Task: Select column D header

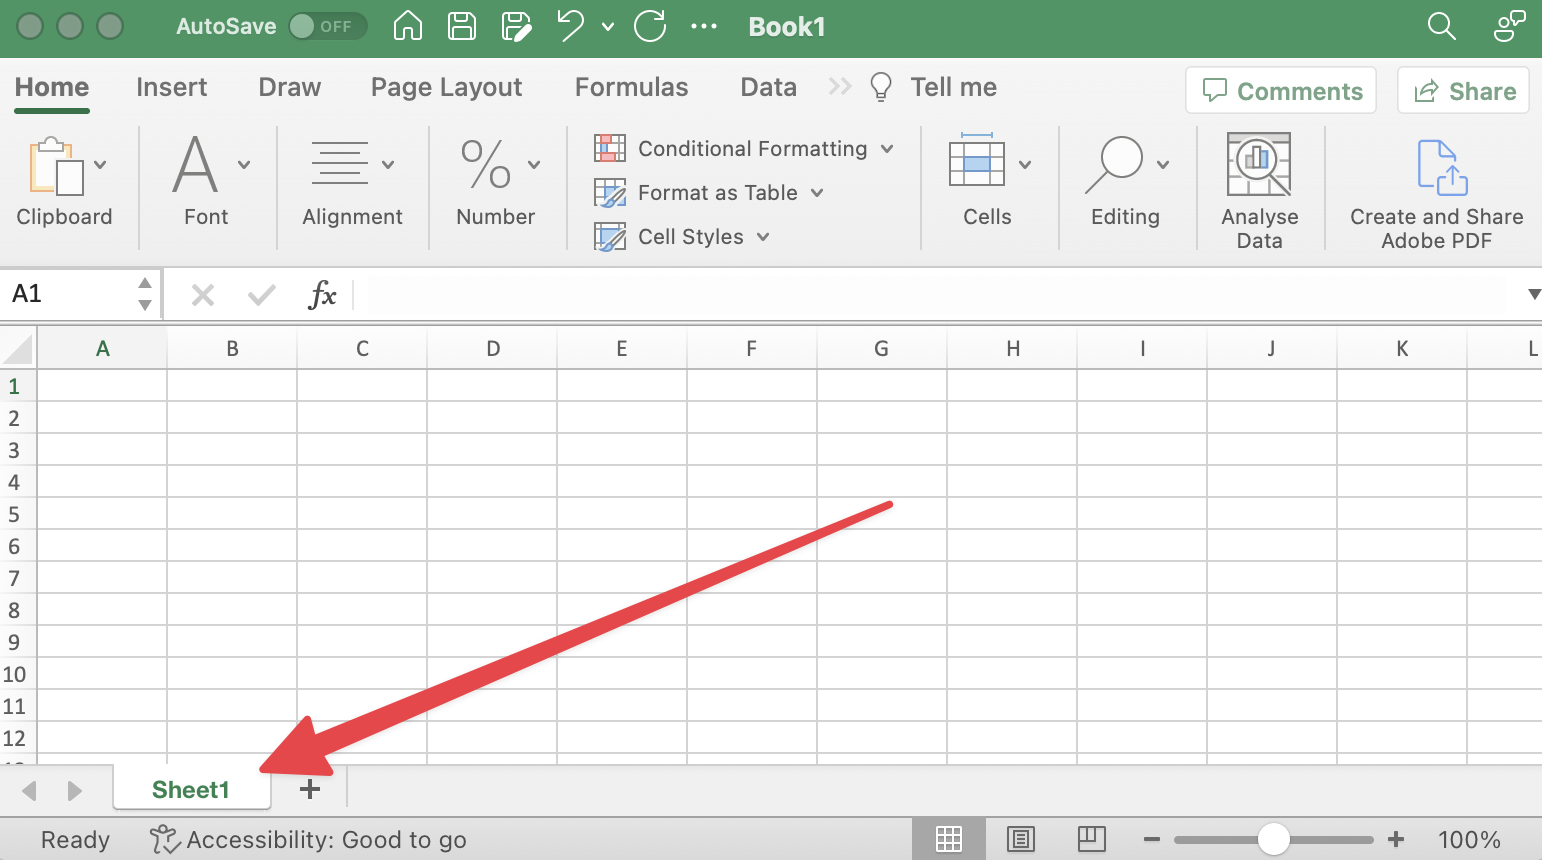Action: [x=492, y=348]
